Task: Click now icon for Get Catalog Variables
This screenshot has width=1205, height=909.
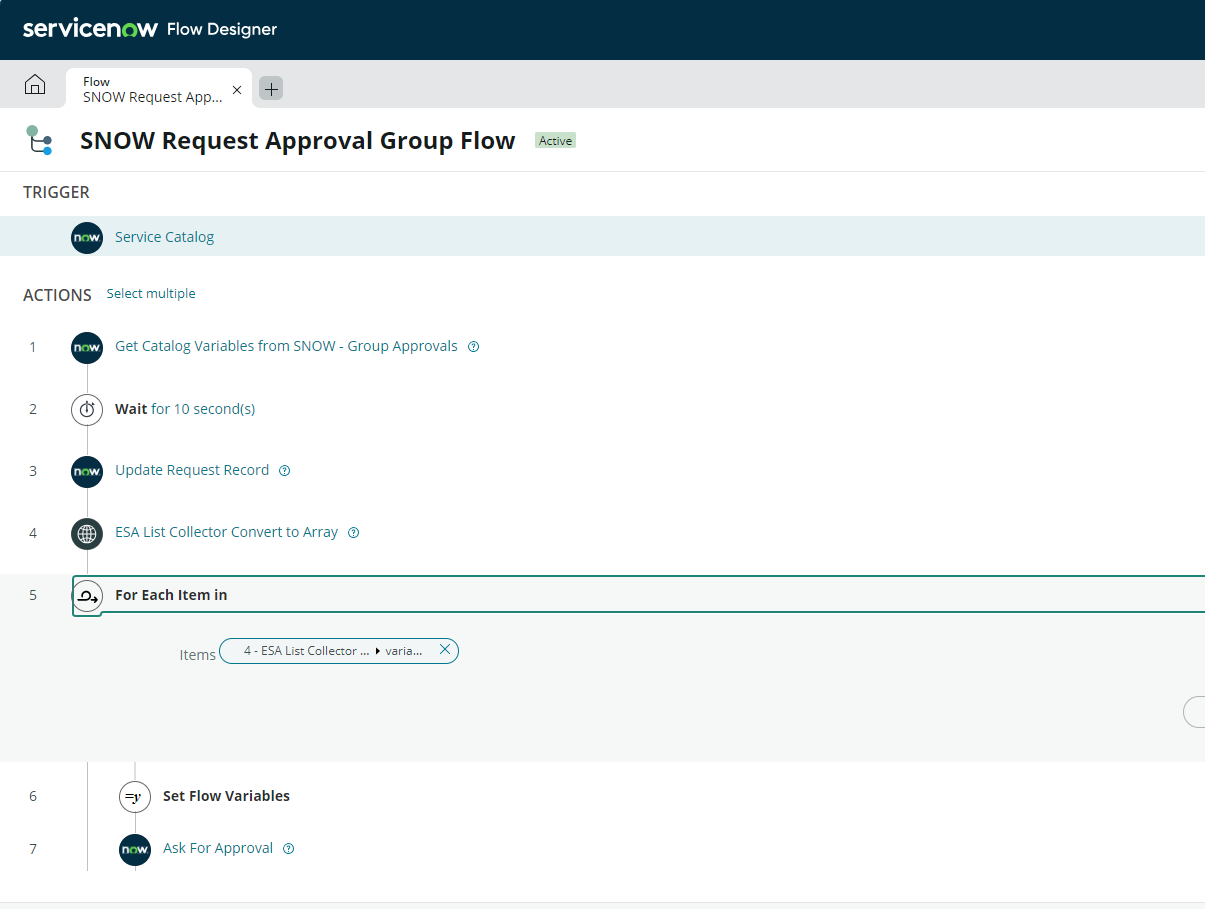Action: point(87,347)
